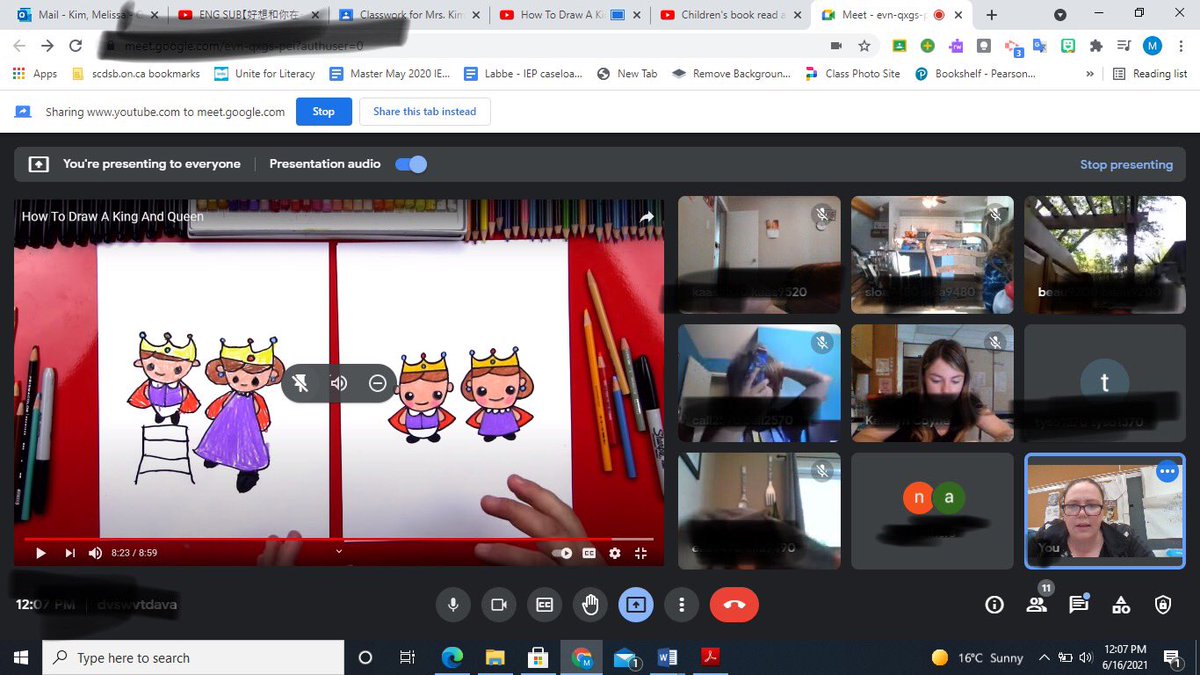Open Word from the taskbar

coord(667,658)
